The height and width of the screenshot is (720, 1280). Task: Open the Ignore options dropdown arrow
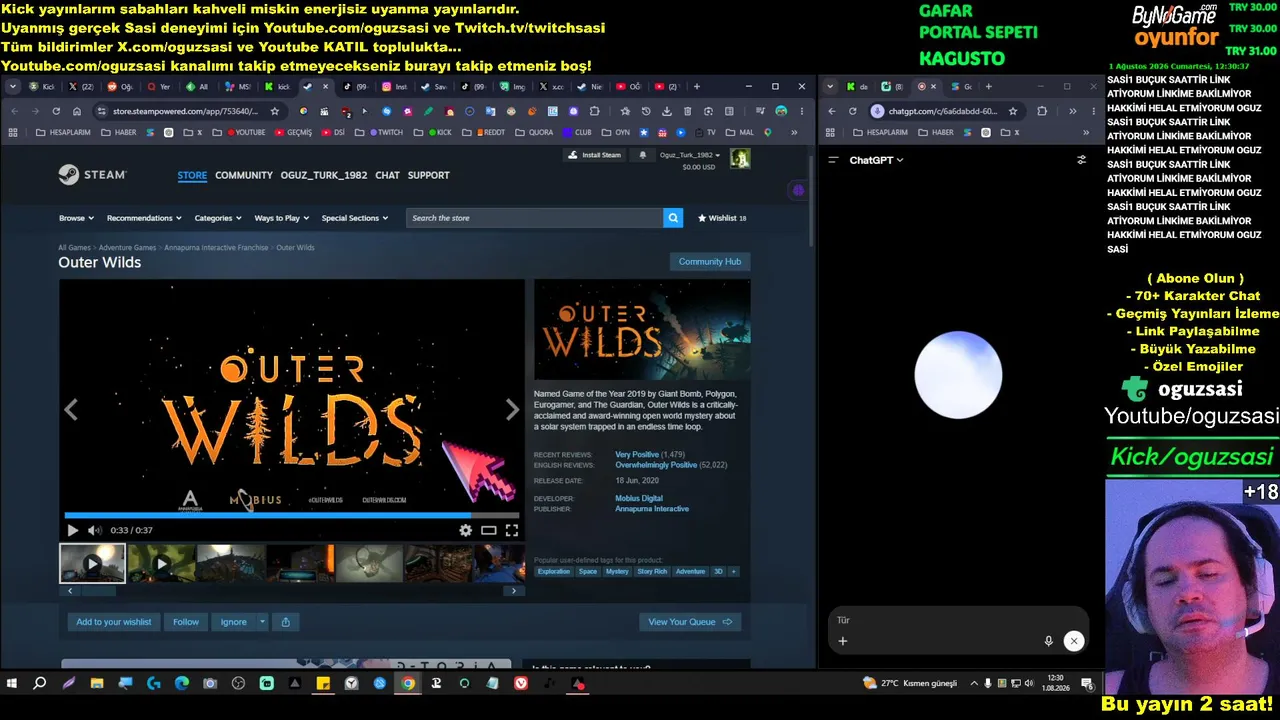point(263,622)
